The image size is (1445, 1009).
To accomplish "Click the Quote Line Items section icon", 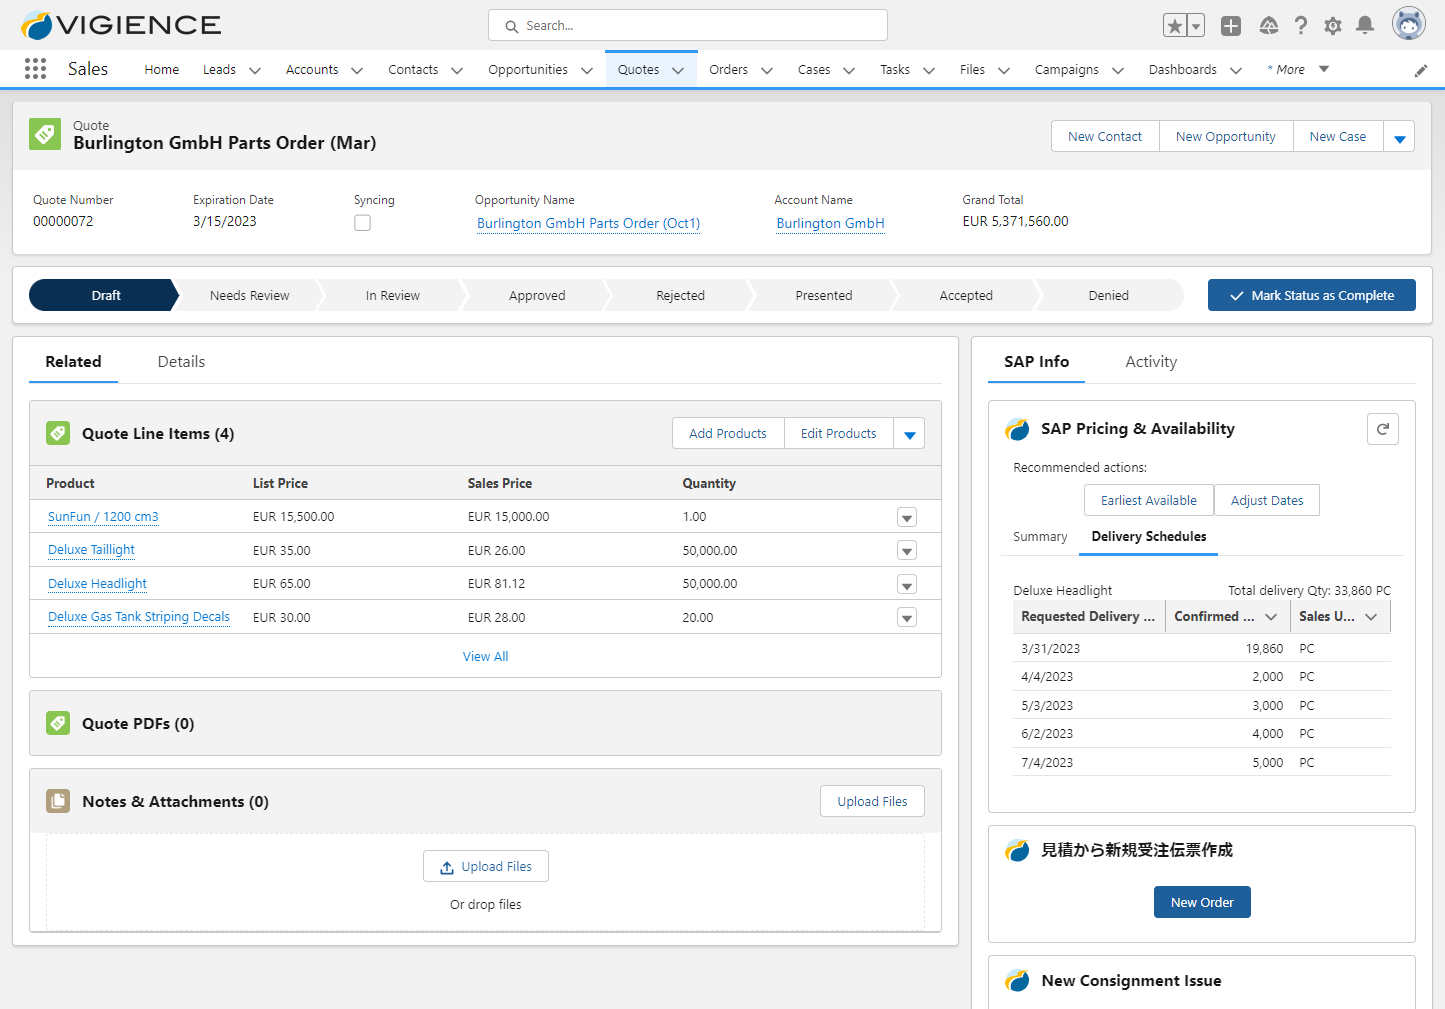I will [58, 433].
